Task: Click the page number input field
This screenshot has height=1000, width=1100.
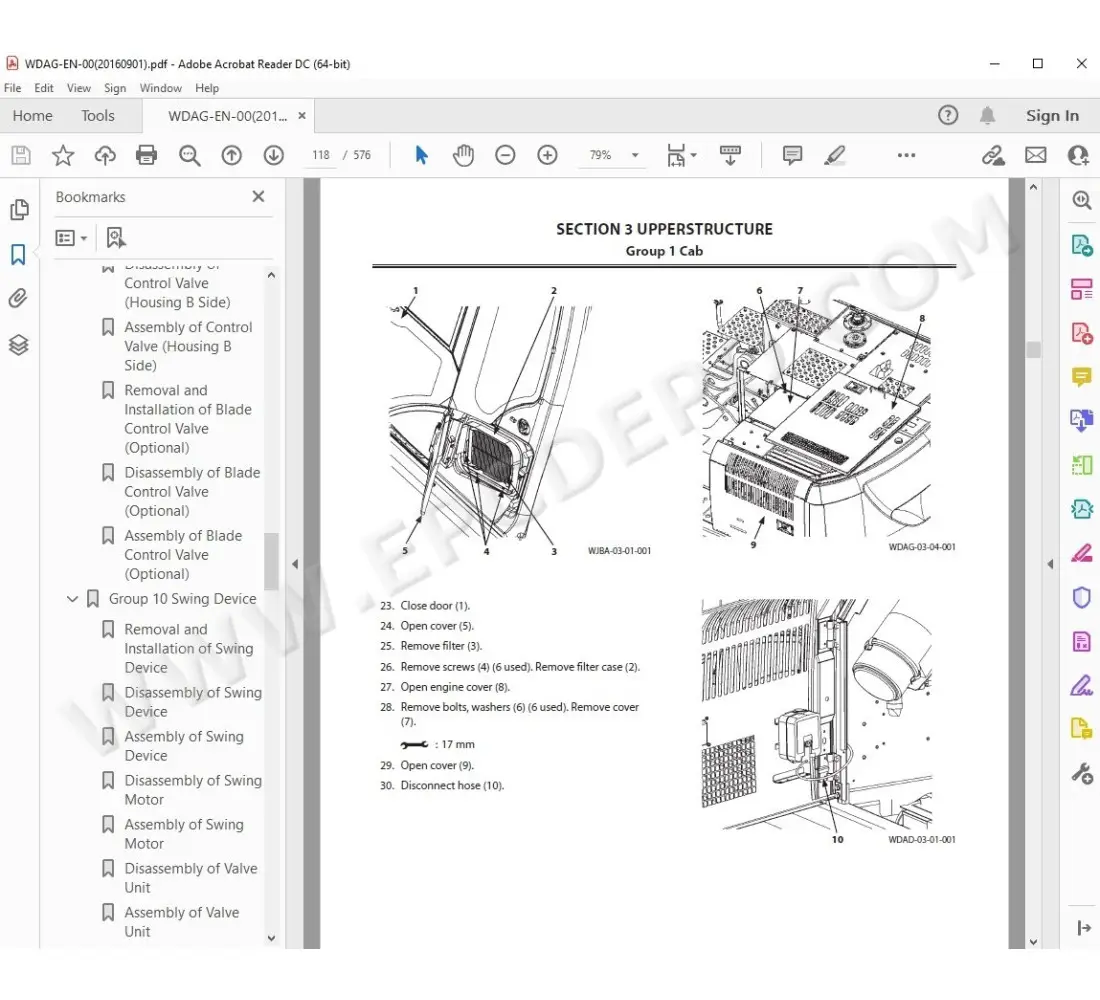Action: point(320,155)
